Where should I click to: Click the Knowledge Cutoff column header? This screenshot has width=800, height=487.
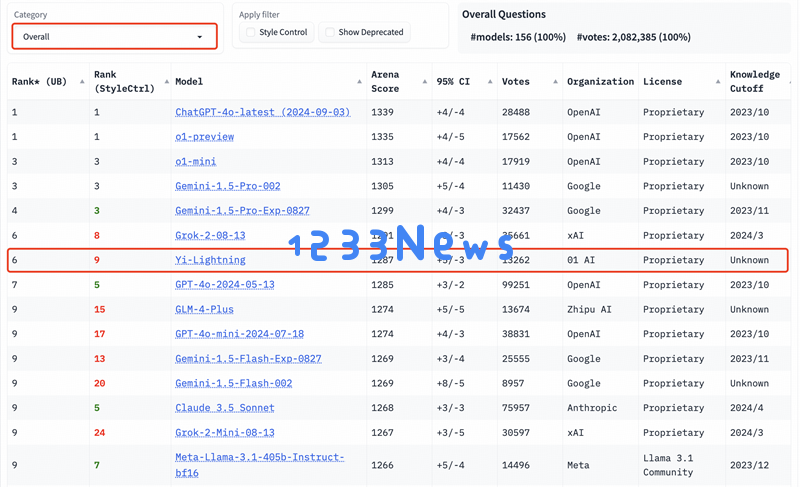(x=755, y=82)
